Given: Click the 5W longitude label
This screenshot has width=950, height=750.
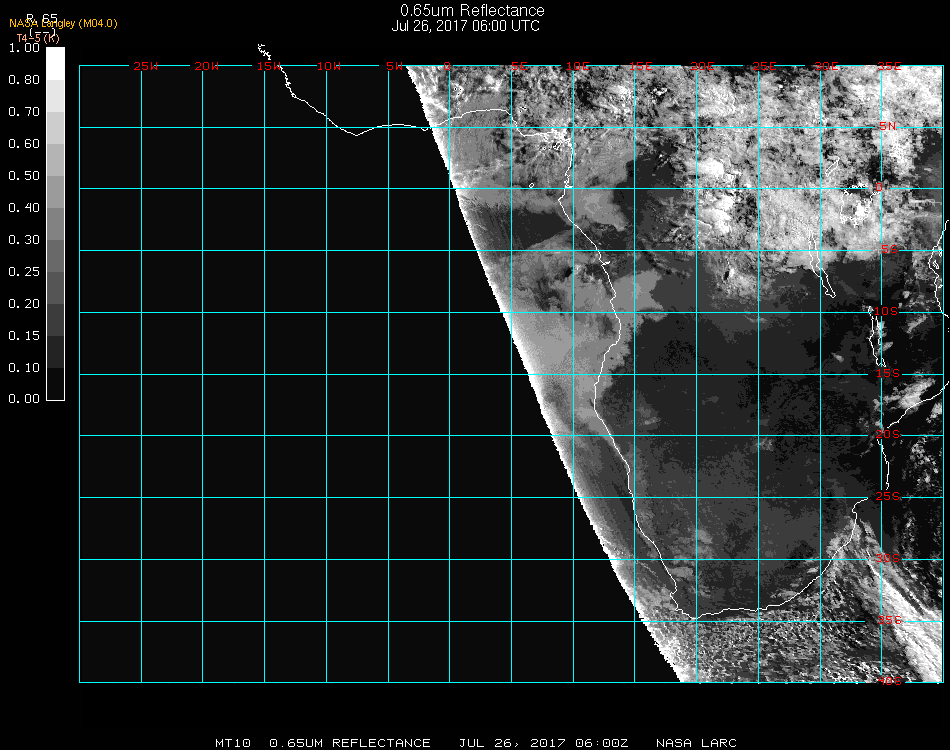Looking at the screenshot, I should point(394,67).
